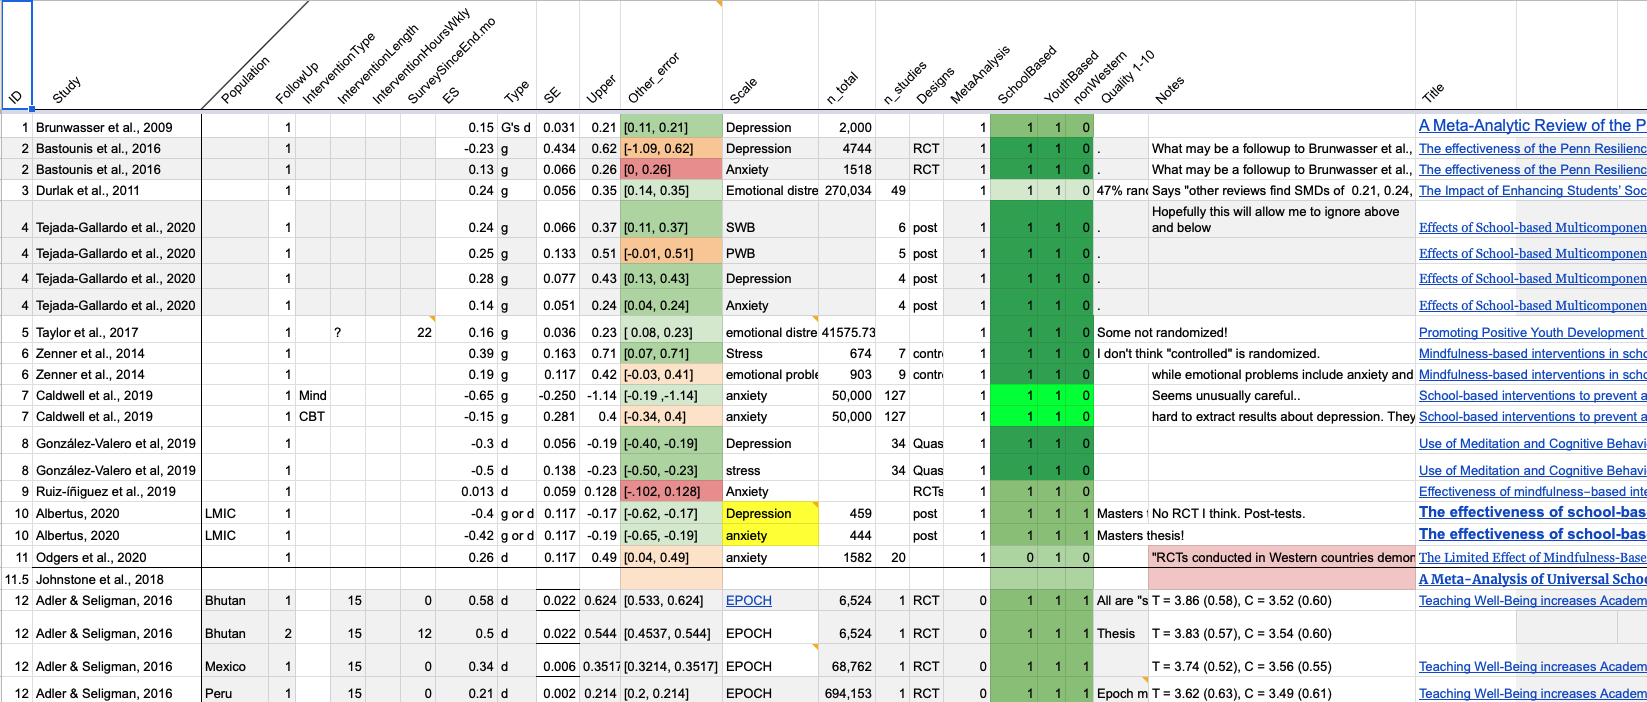Open "A Meta-Analysis of Universal Scho" link
Viewport: 1647px width, 702px height.
click(1530, 579)
